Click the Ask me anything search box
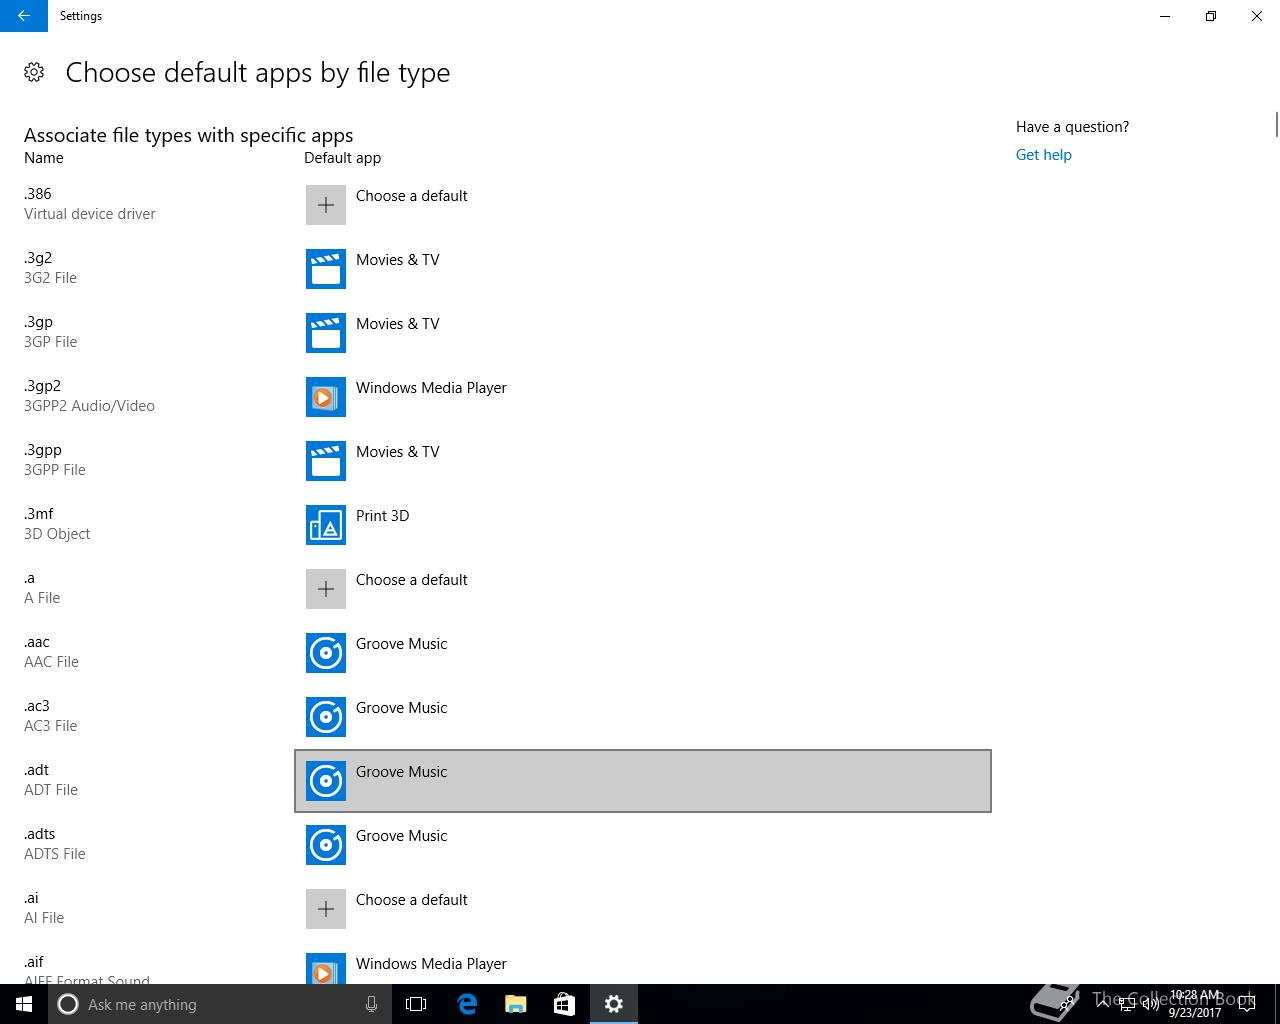This screenshot has height=1024, width=1280. (218, 1004)
